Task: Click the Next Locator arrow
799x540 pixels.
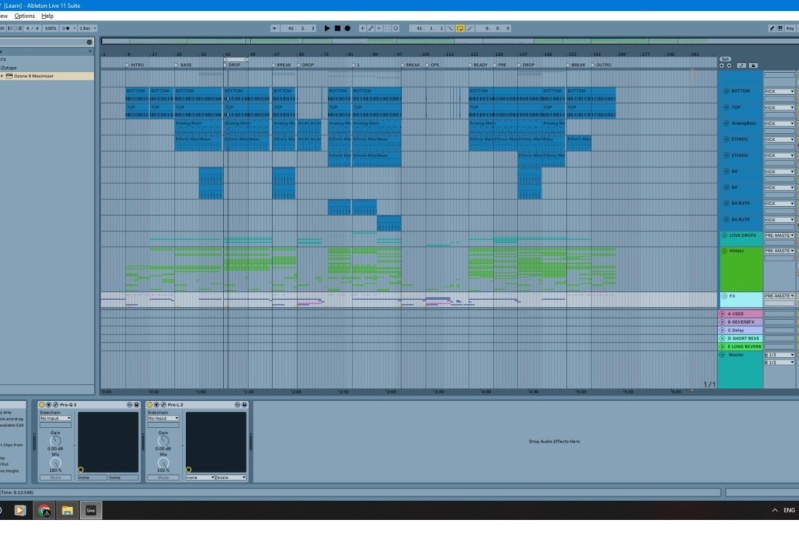Action: pos(729,66)
